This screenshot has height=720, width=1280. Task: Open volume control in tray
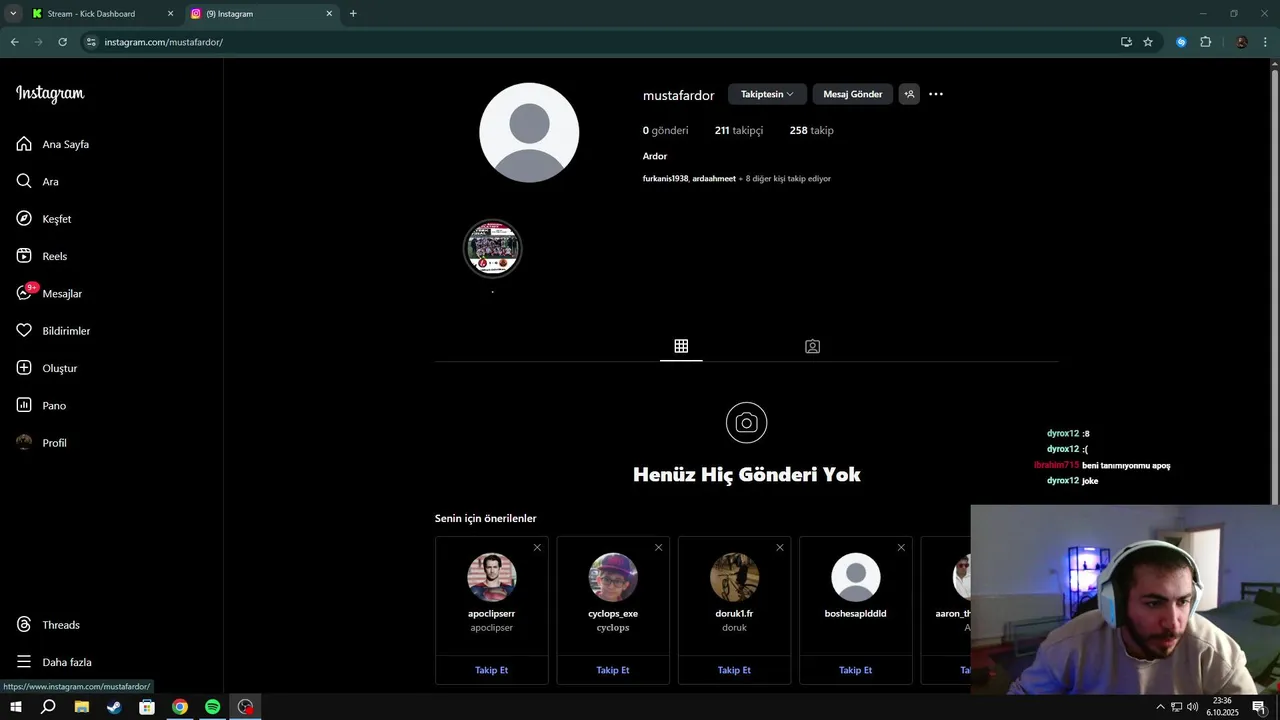coord(1192,707)
